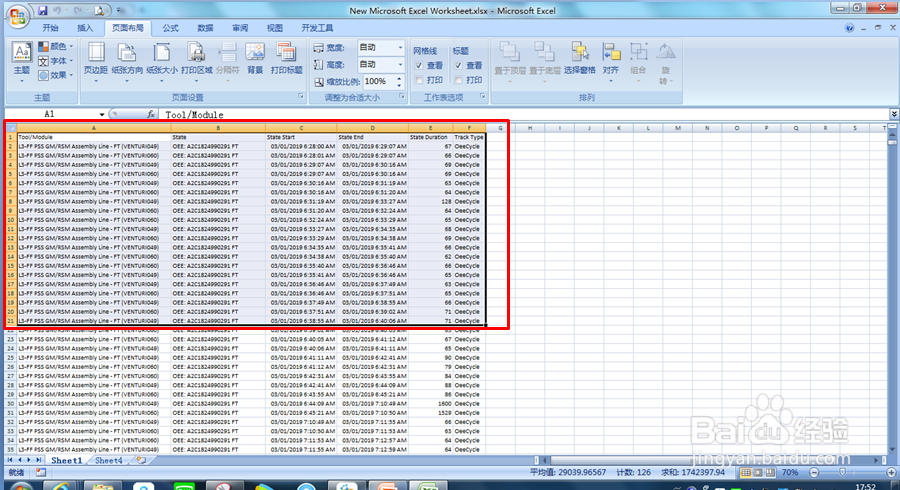Open the Office button menu

tap(17, 16)
